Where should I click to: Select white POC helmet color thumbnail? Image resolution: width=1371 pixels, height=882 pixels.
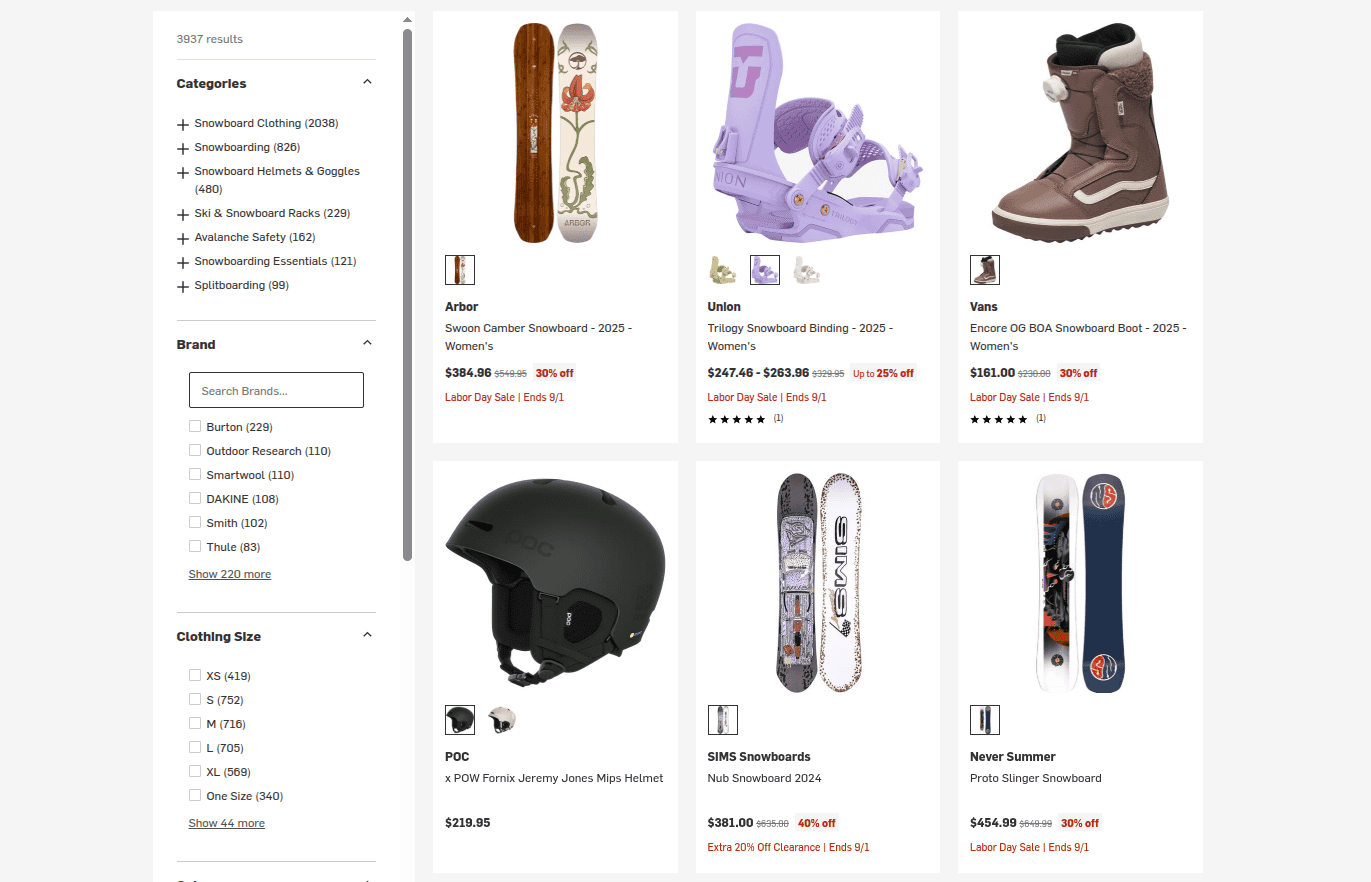pyautogui.click(x=502, y=720)
